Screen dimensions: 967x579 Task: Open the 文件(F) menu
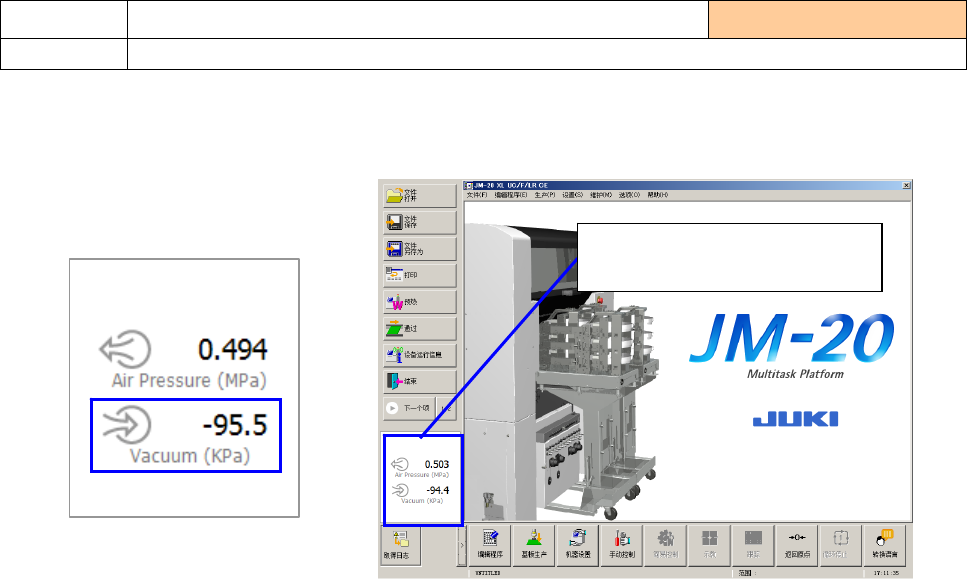[477, 195]
